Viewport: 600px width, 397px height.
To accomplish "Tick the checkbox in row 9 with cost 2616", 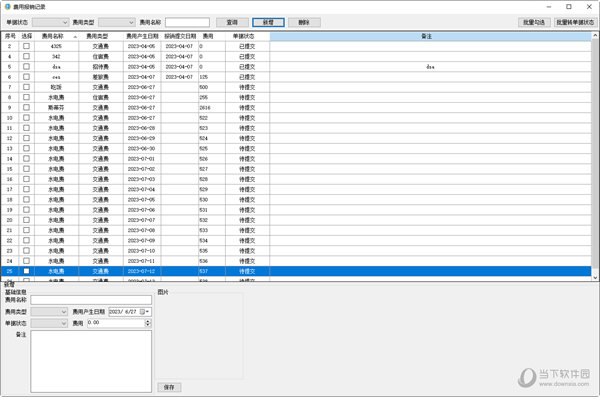I will 26,107.
